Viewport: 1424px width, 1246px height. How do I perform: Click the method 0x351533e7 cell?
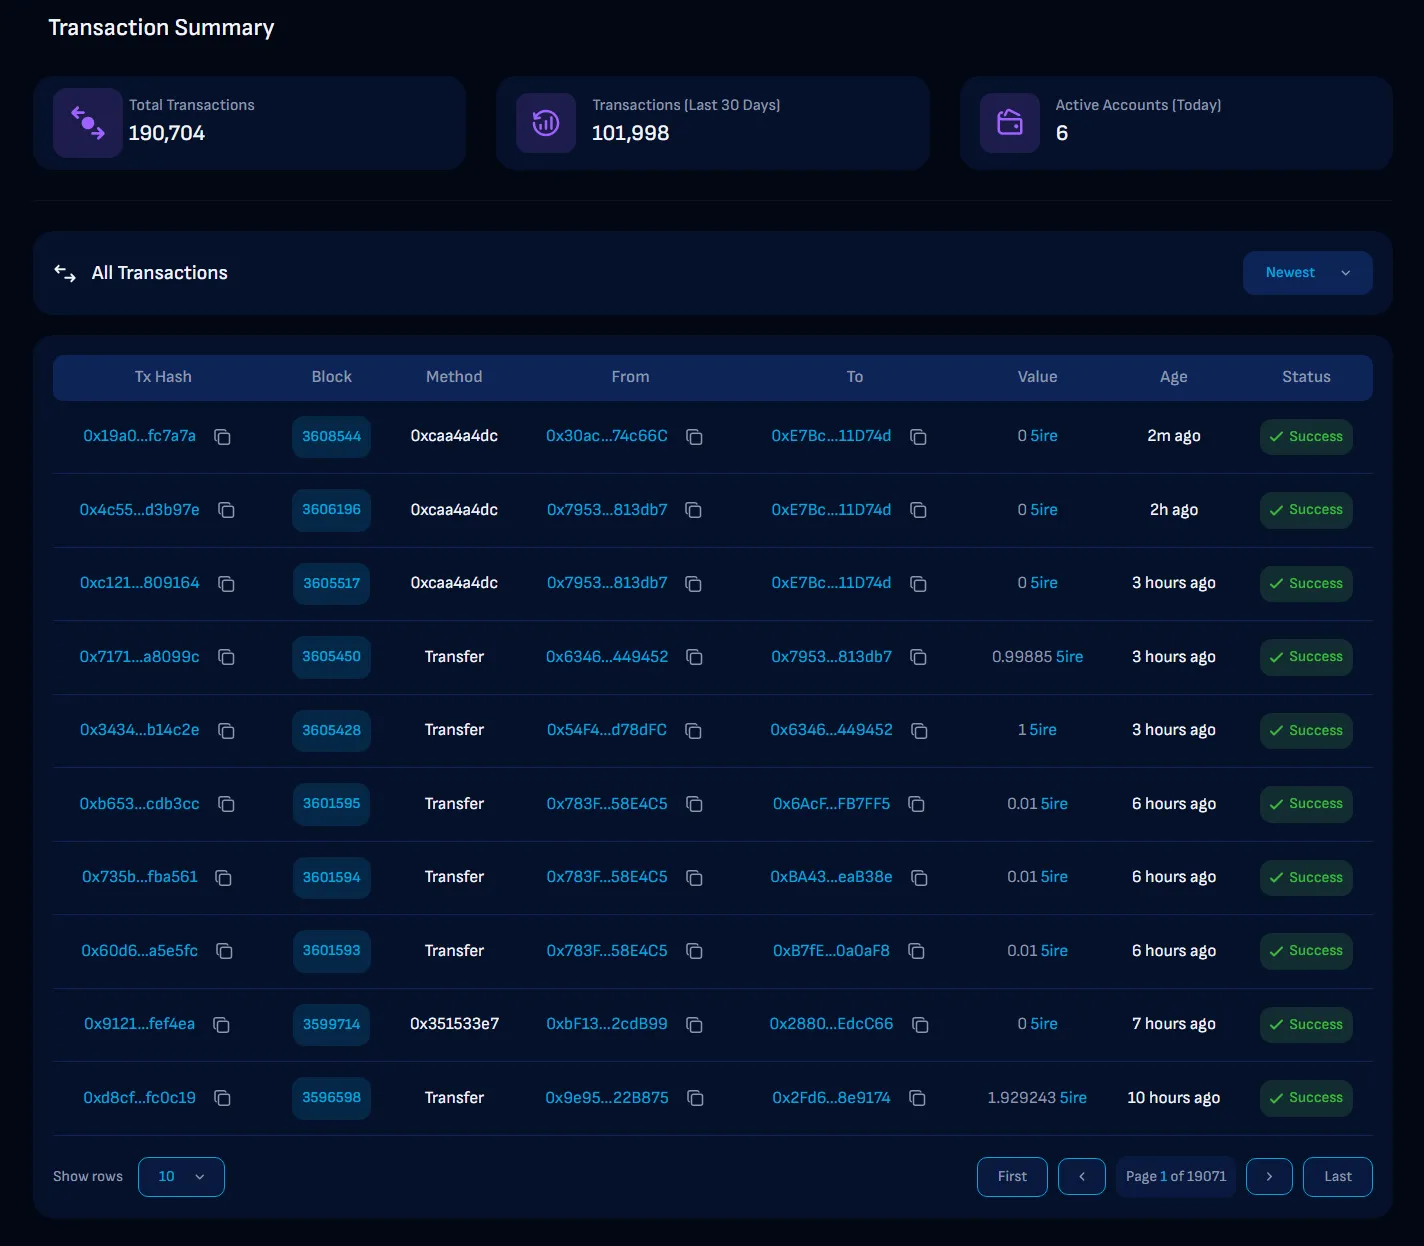click(x=454, y=1024)
